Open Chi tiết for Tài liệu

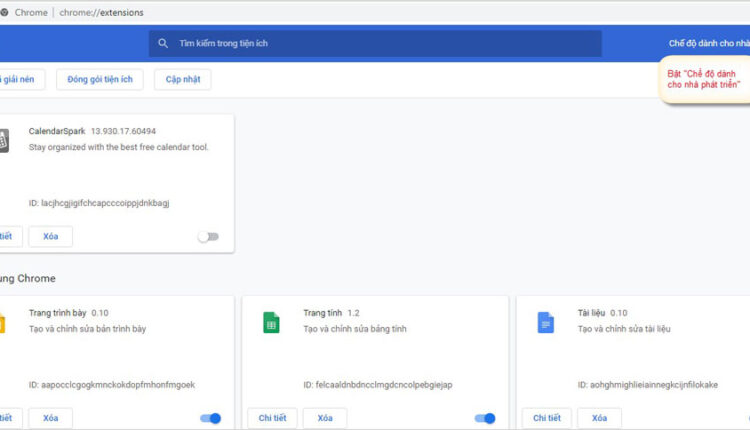[547, 418]
